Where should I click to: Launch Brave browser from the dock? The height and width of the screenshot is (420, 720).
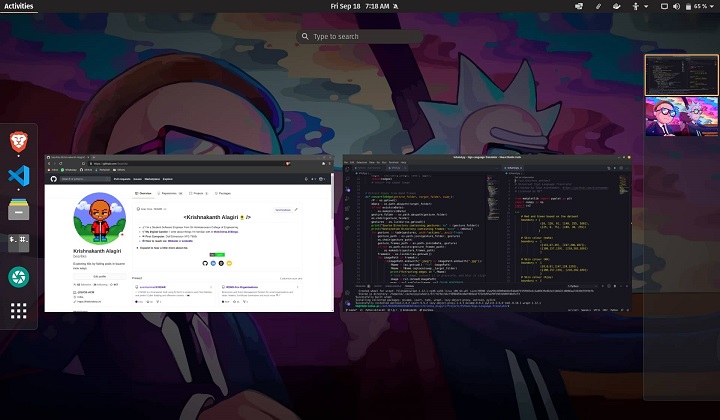pyautogui.click(x=19, y=141)
